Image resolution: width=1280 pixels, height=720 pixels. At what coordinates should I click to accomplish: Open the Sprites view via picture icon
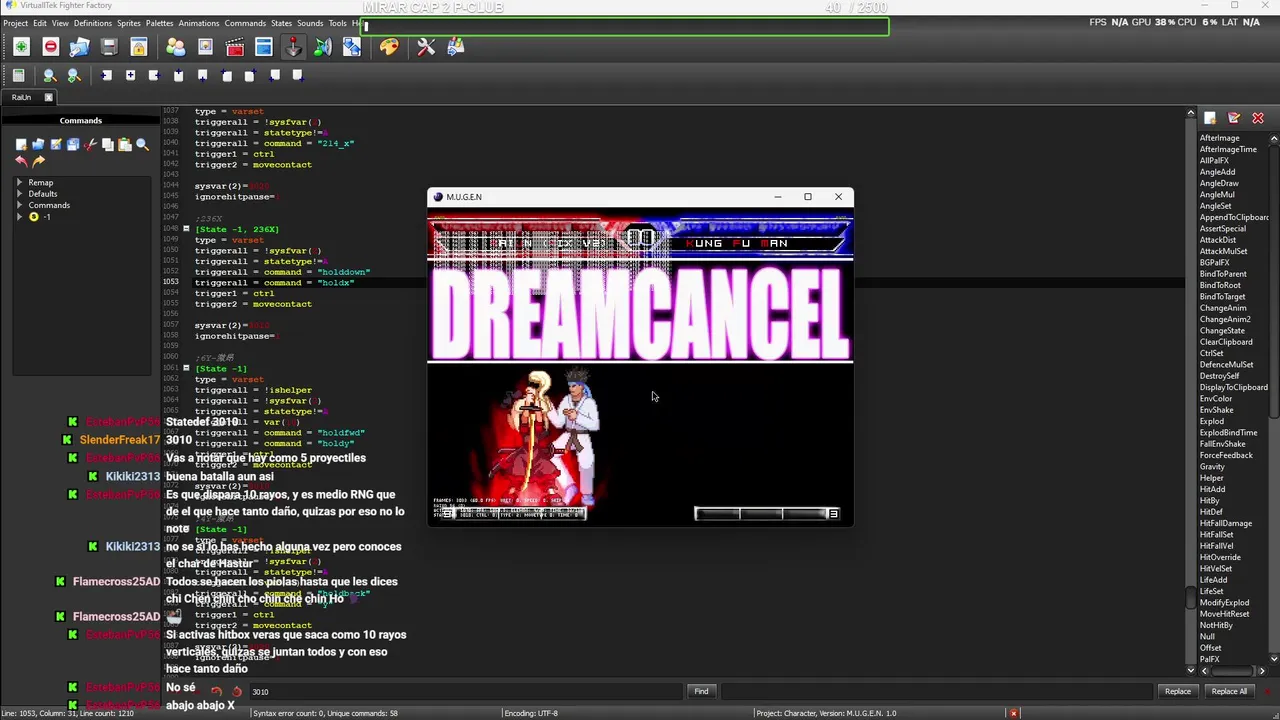tap(205, 47)
